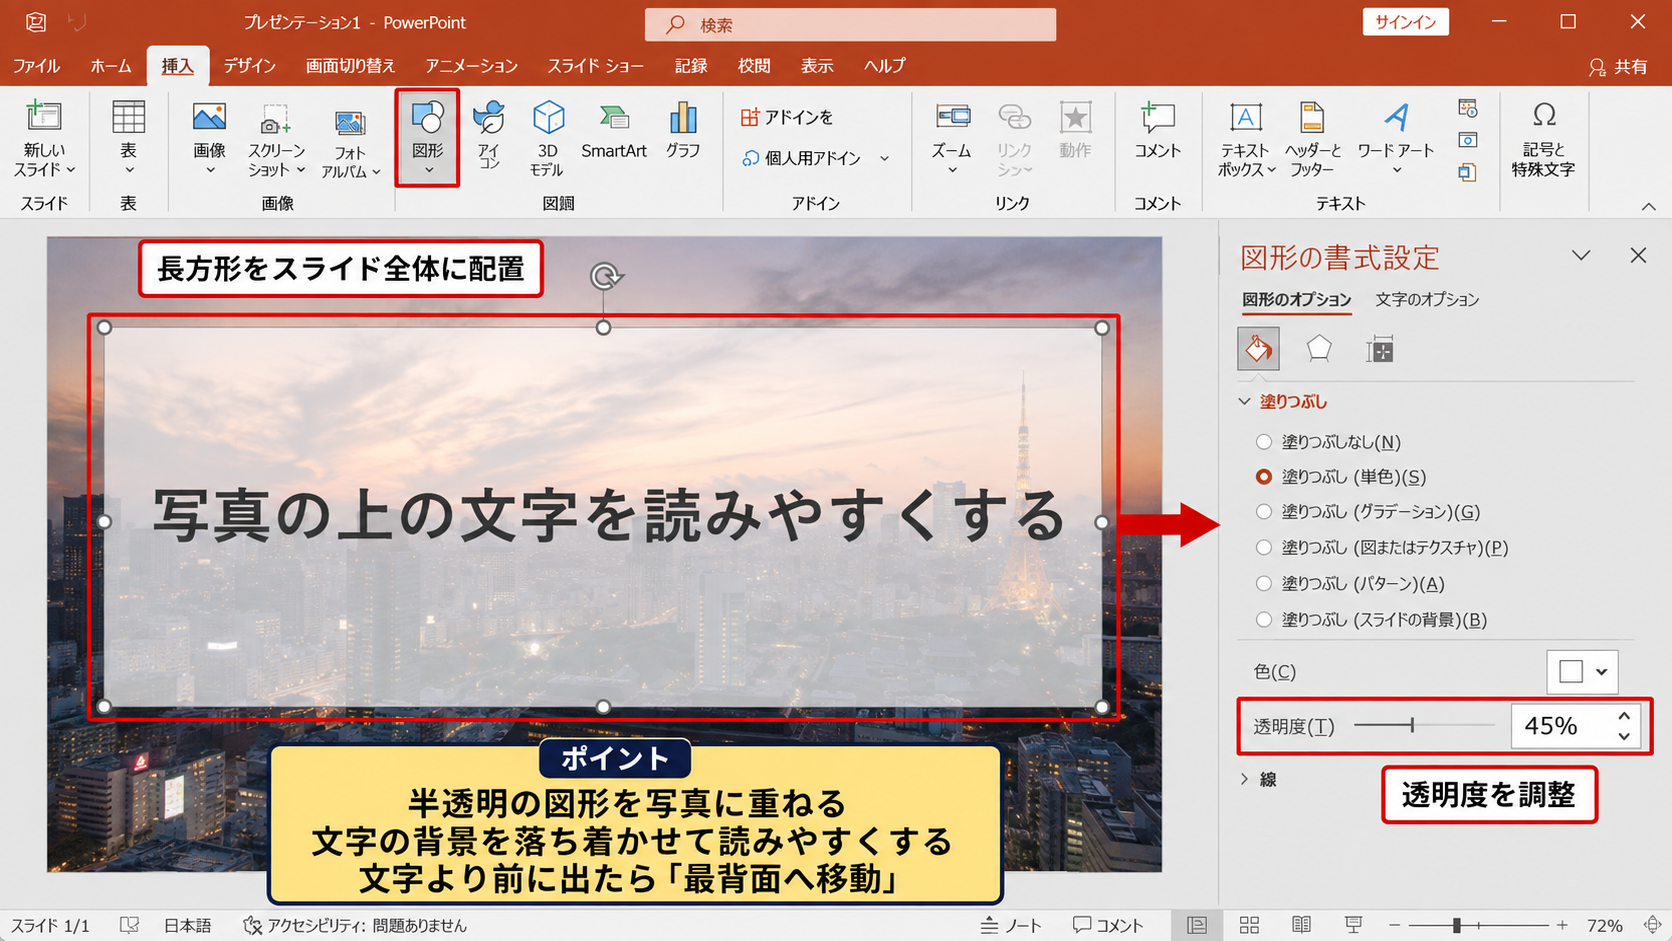Open フォトアルバム photo album
Image resolution: width=1672 pixels, height=941 pixels.
point(350,142)
